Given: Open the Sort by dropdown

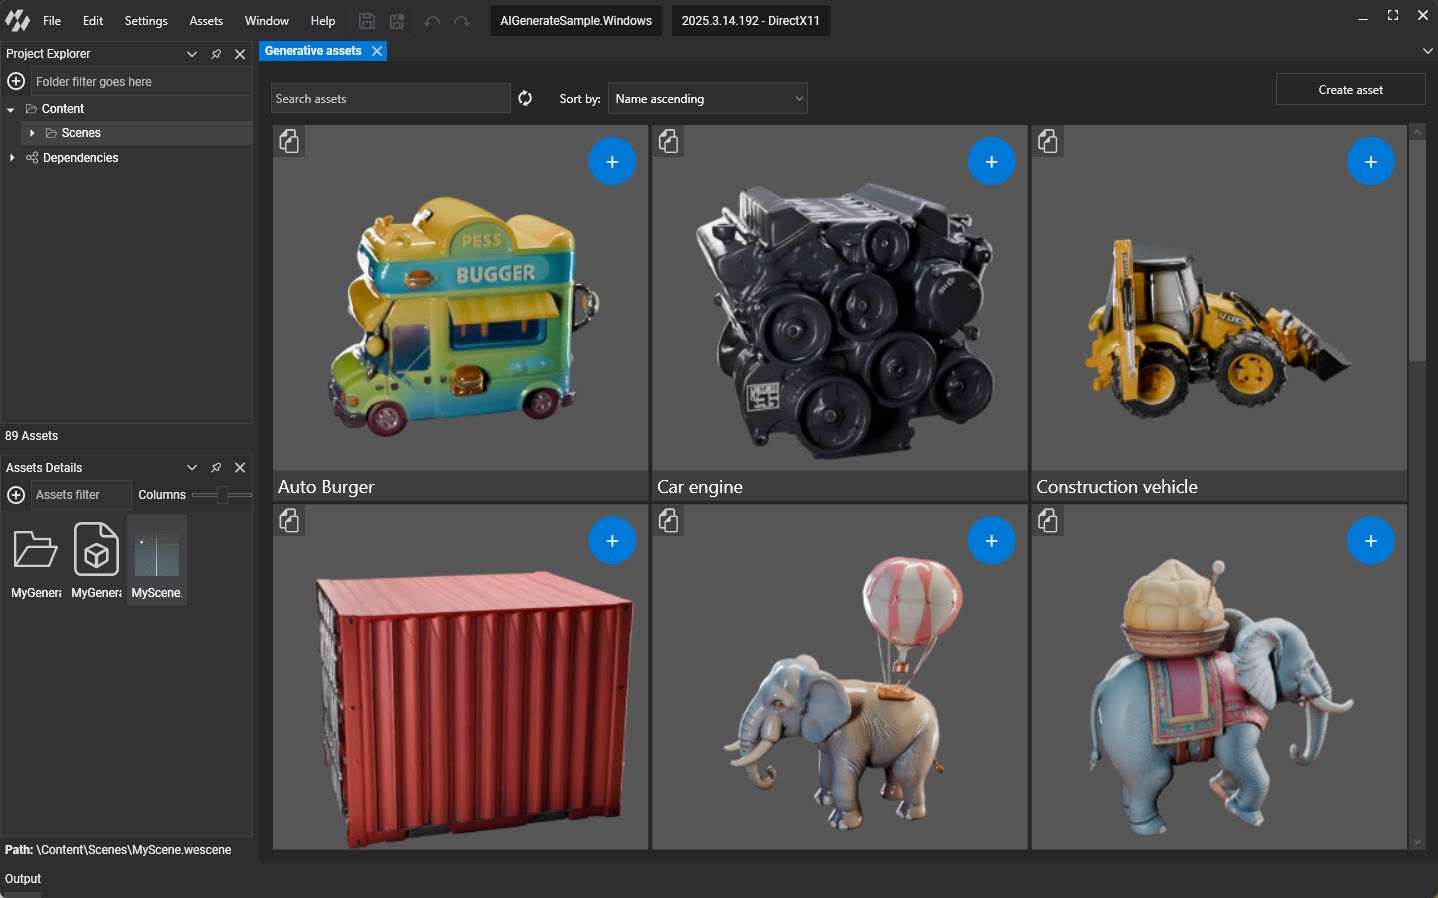Looking at the screenshot, I should pyautogui.click(x=707, y=99).
